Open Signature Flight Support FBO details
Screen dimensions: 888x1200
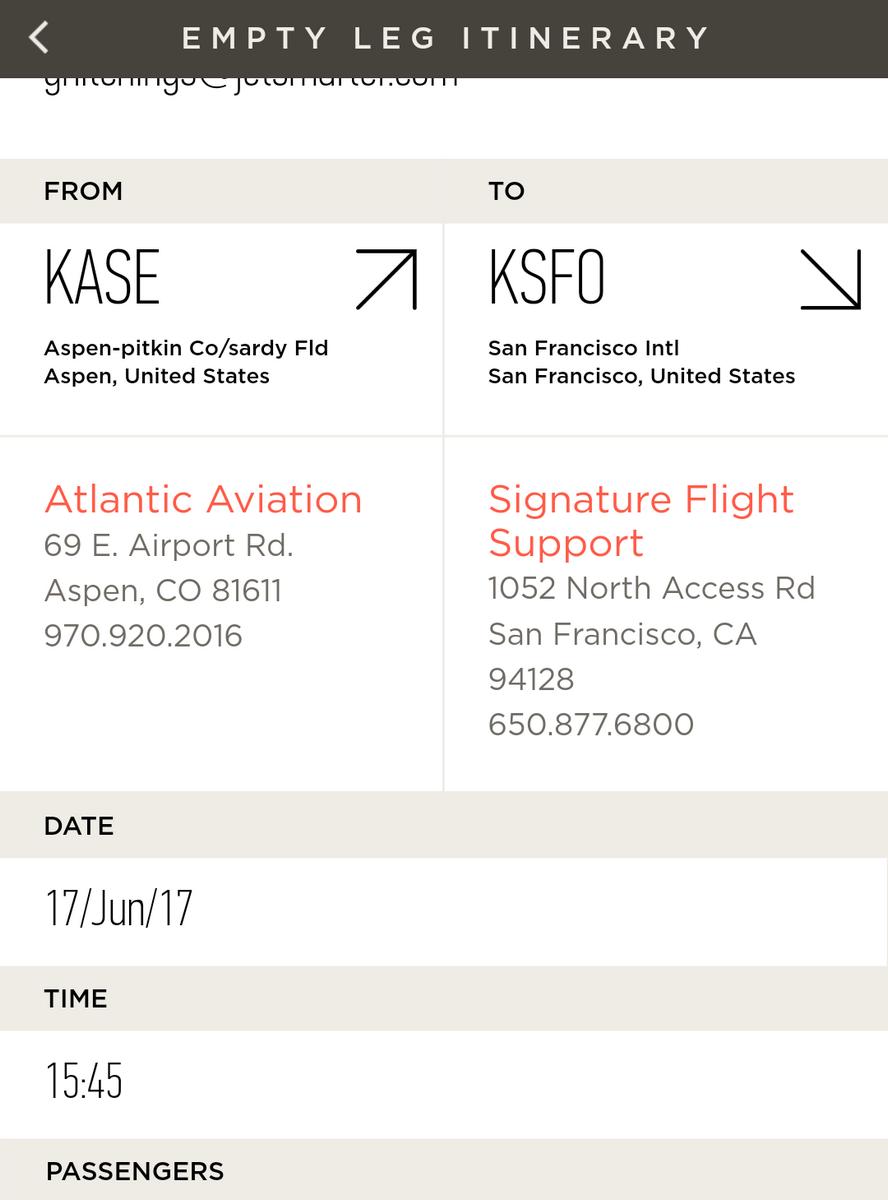tap(640, 522)
